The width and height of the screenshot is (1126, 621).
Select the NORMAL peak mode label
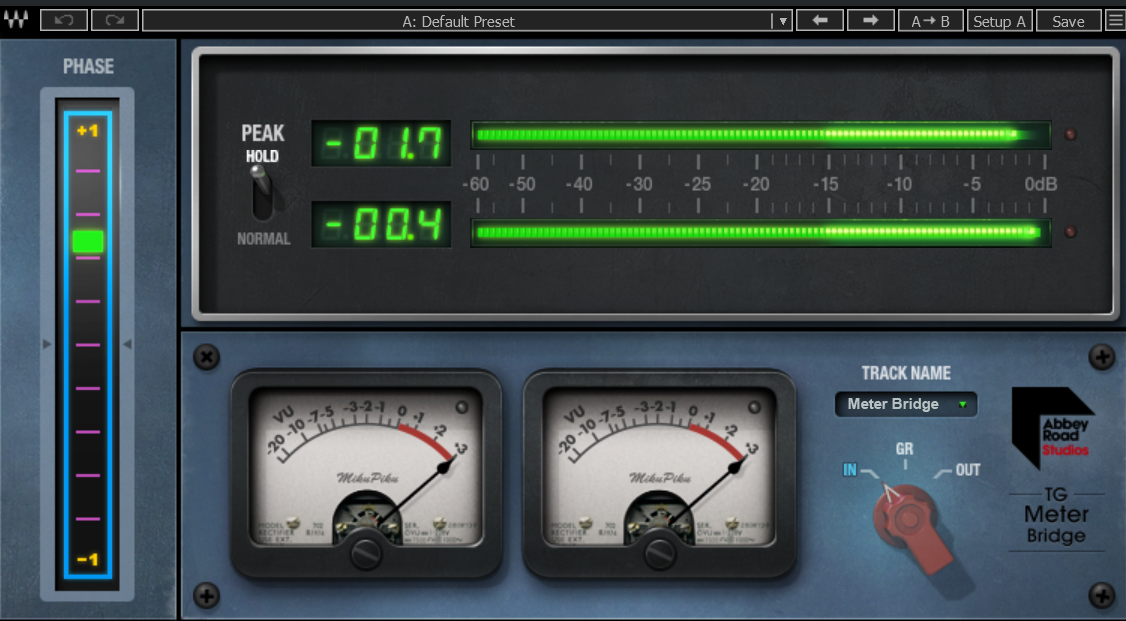pos(264,238)
